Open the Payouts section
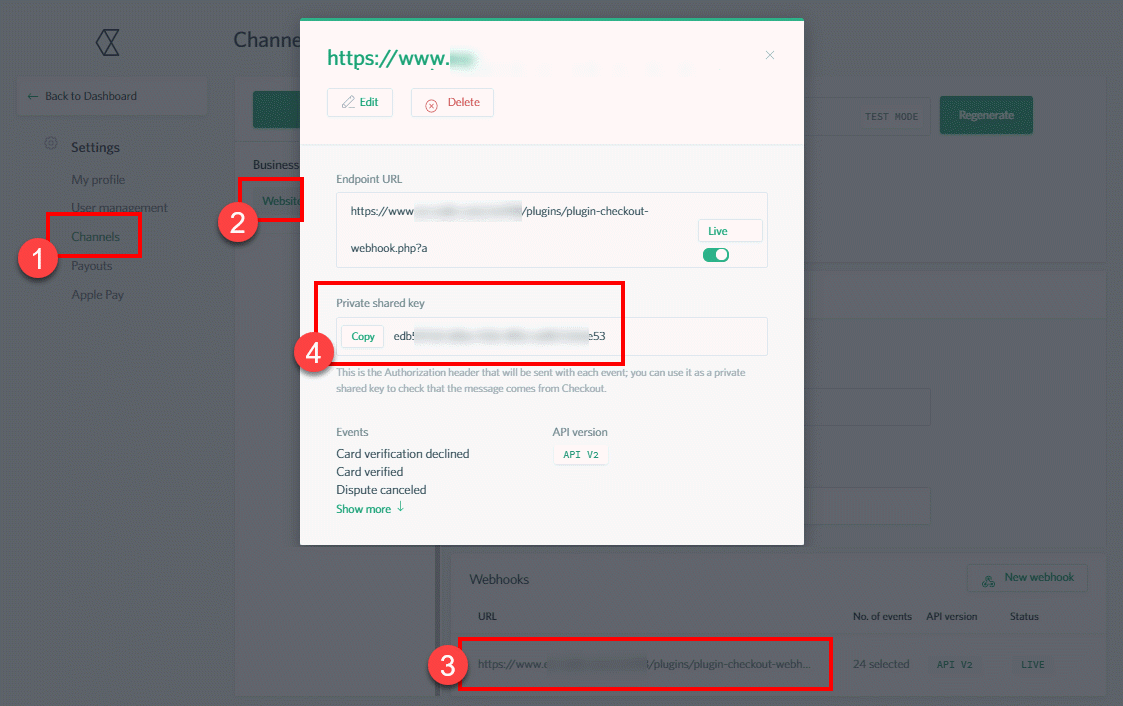Image resolution: width=1123 pixels, height=706 pixels. tap(91, 264)
